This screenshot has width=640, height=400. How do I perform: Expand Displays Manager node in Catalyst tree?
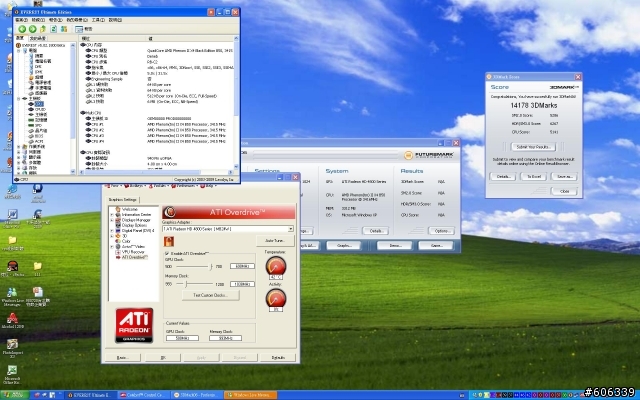(x=112, y=220)
